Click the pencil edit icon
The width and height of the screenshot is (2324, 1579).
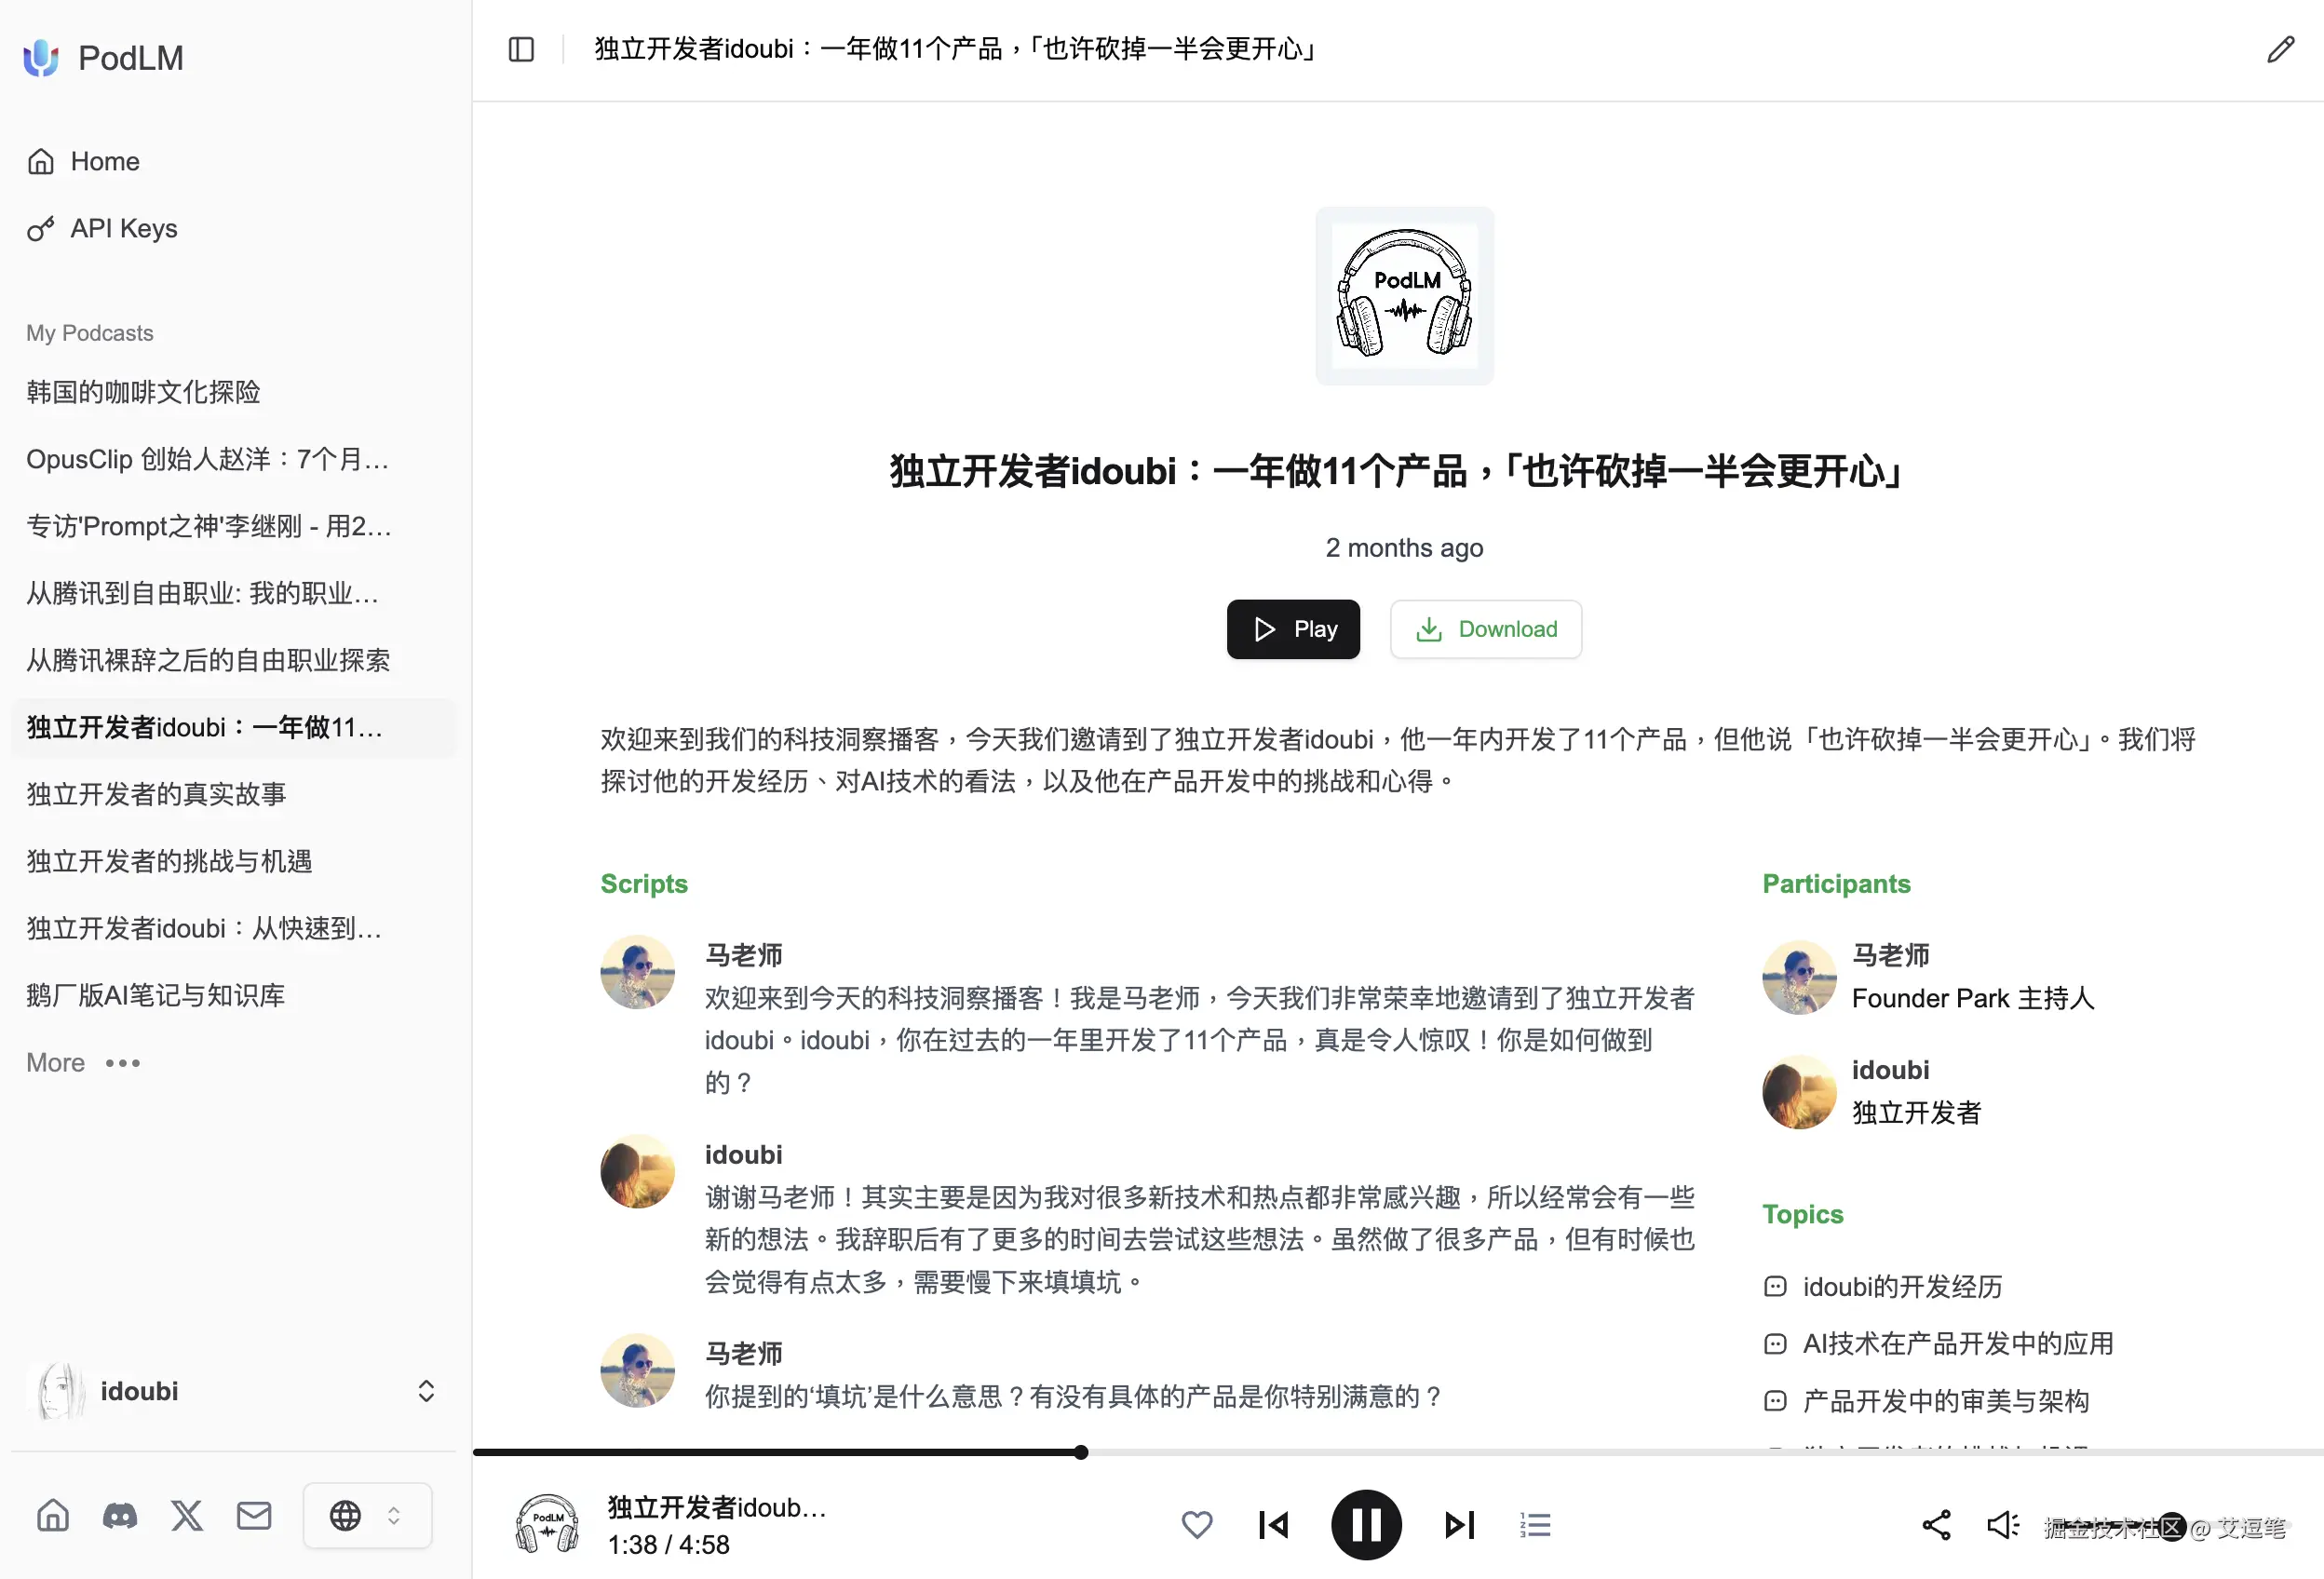click(x=2280, y=49)
